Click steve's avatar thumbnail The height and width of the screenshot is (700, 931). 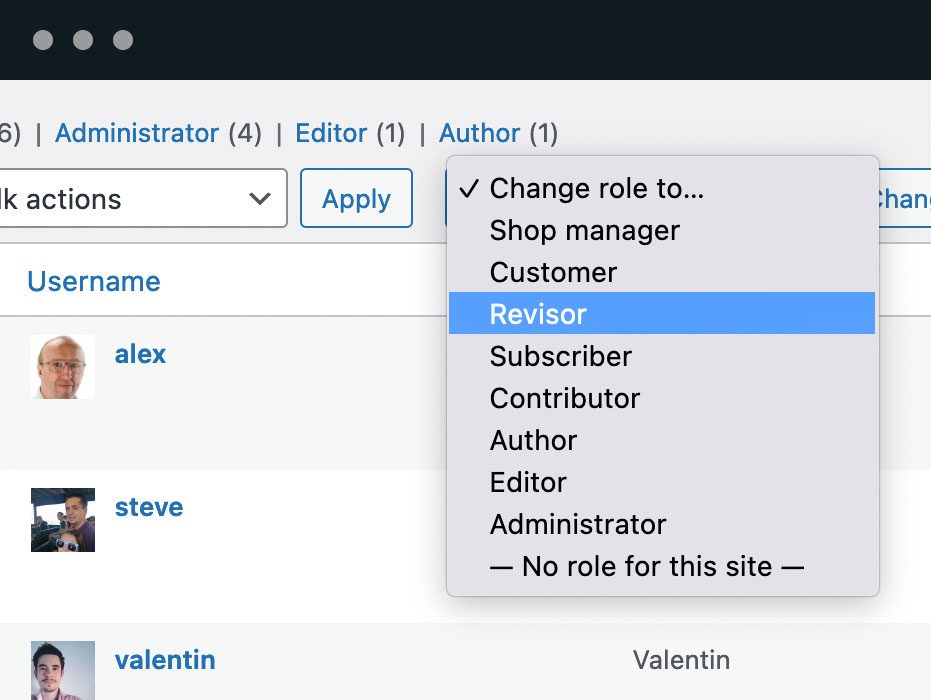click(63, 520)
